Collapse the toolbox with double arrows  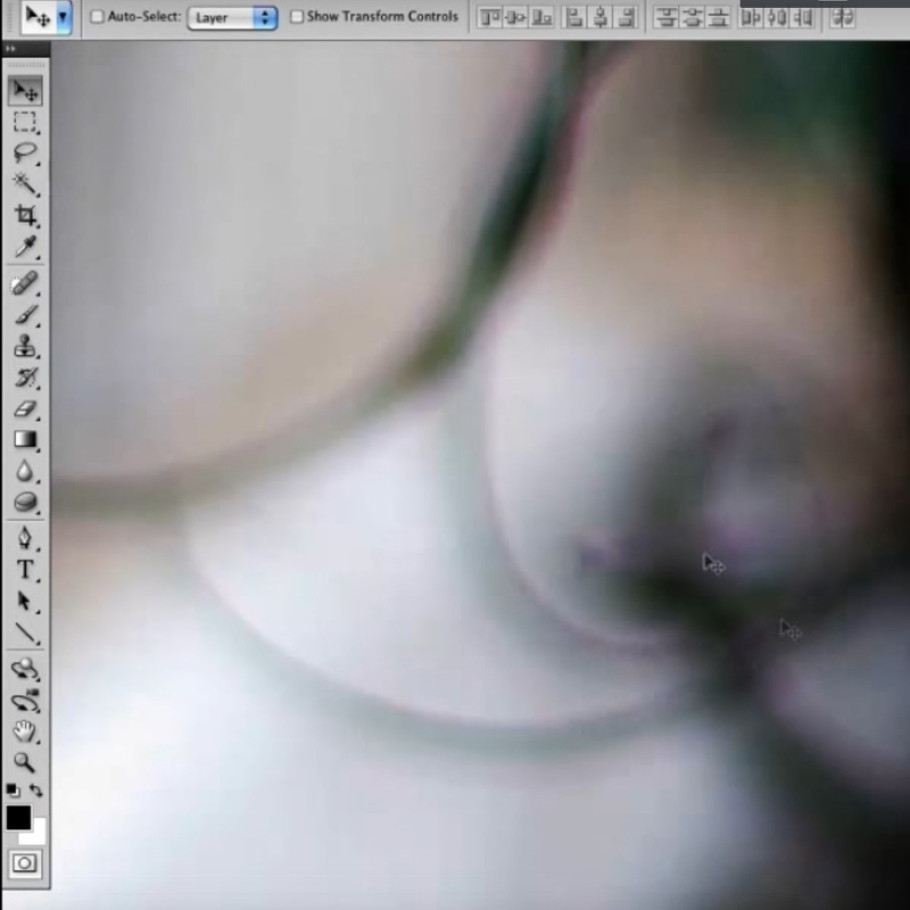click(x=10, y=49)
